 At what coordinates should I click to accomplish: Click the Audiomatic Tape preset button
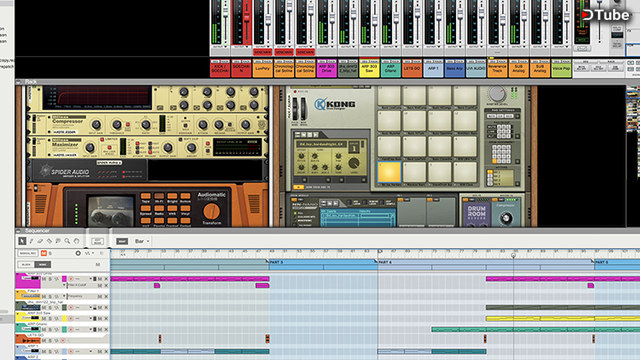pyautogui.click(x=146, y=196)
